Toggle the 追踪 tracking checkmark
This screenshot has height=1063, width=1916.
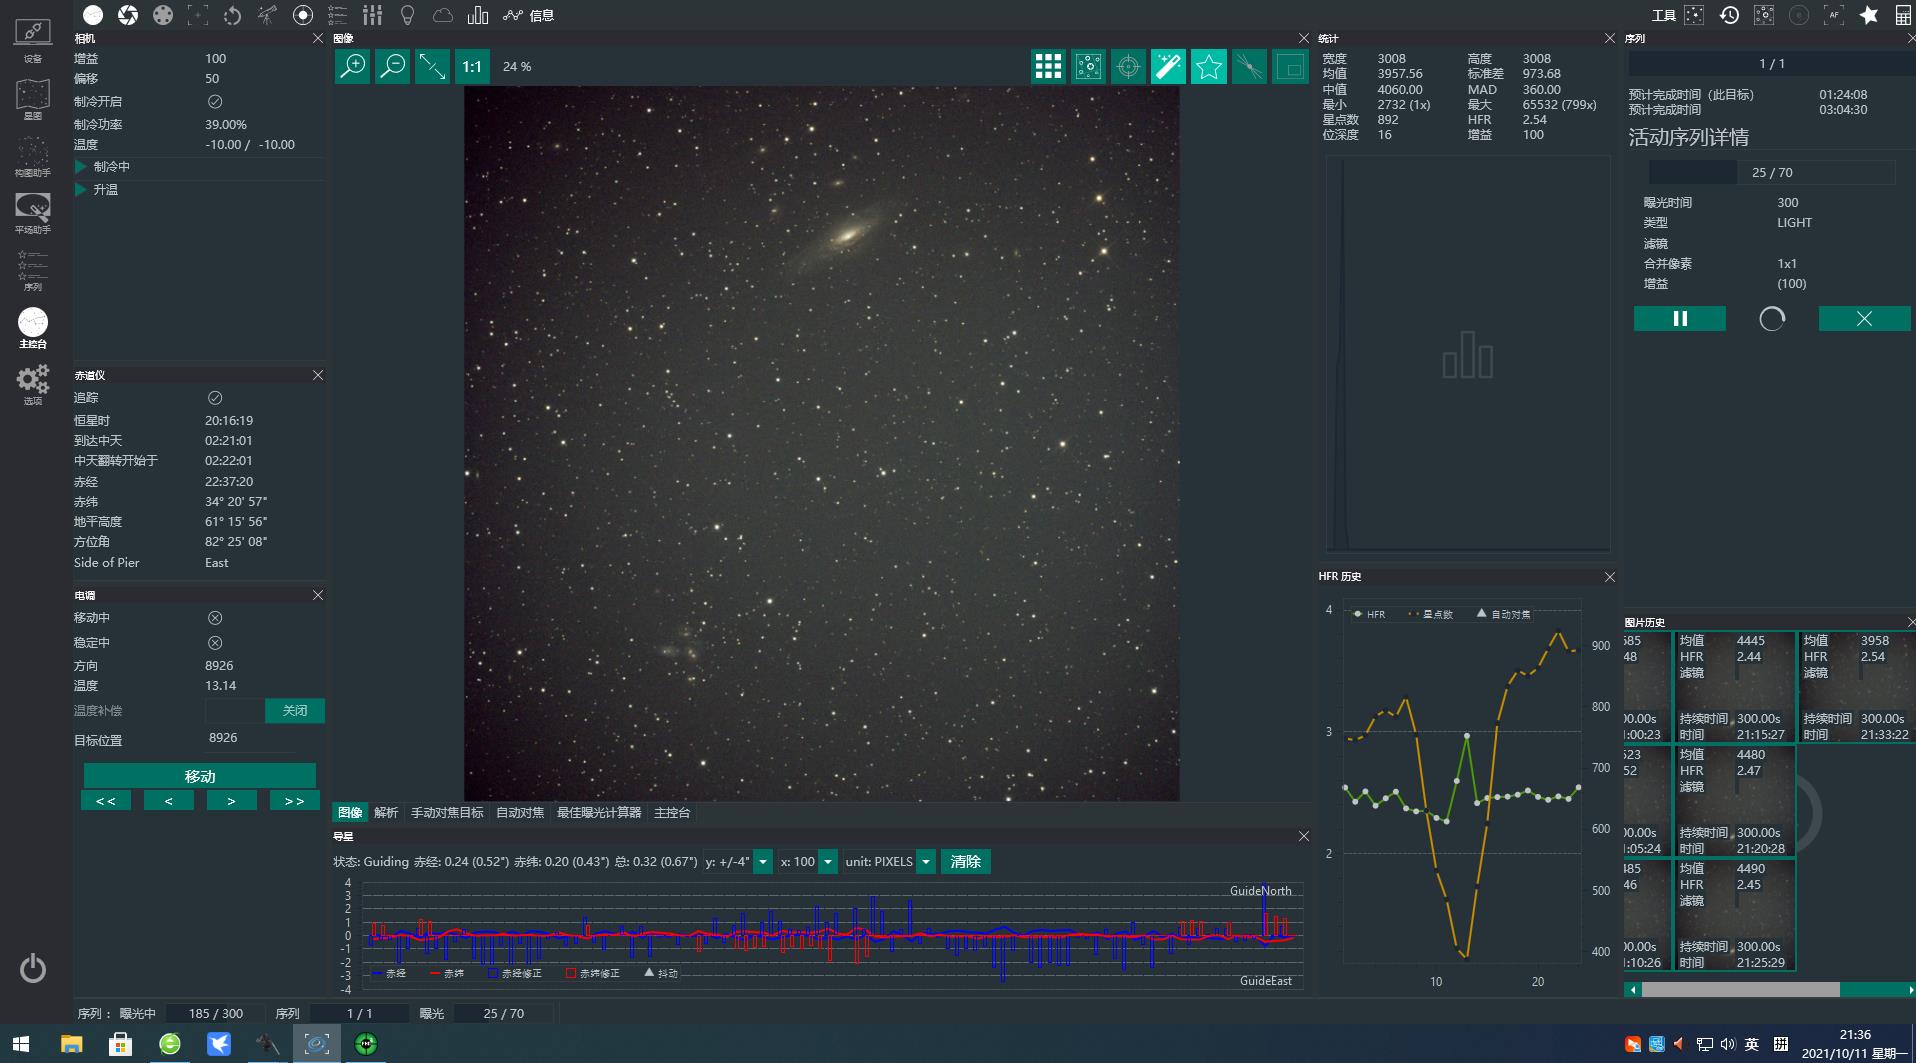pyautogui.click(x=215, y=398)
